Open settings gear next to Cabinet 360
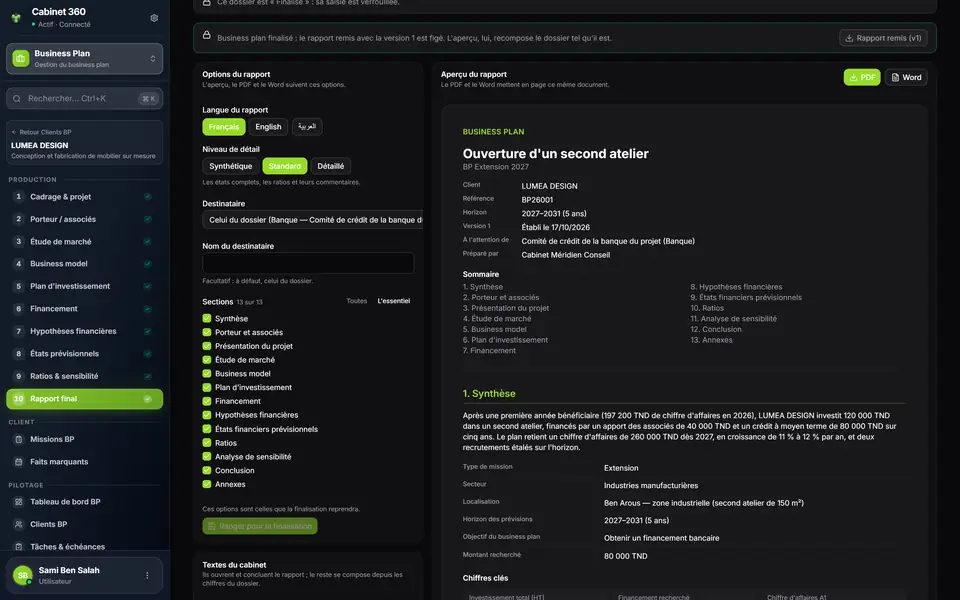Image resolution: width=960 pixels, height=600 pixels. [x=154, y=18]
